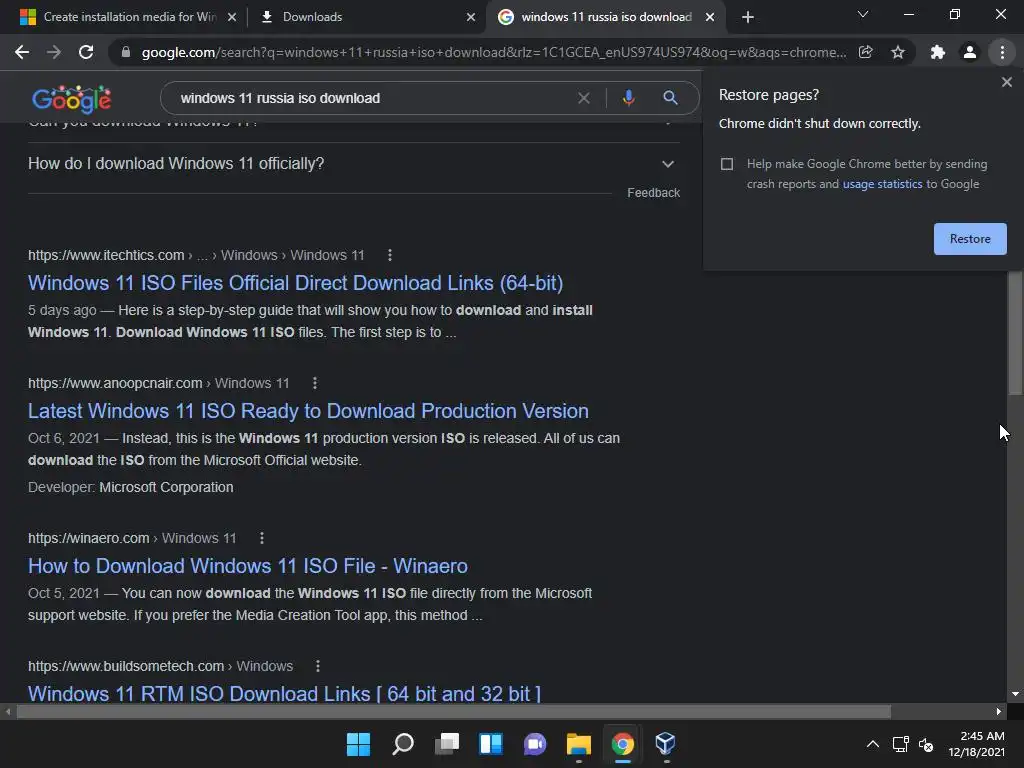
Task: Select the windows 11 russia iso download tab
Action: pyautogui.click(x=606, y=17)
